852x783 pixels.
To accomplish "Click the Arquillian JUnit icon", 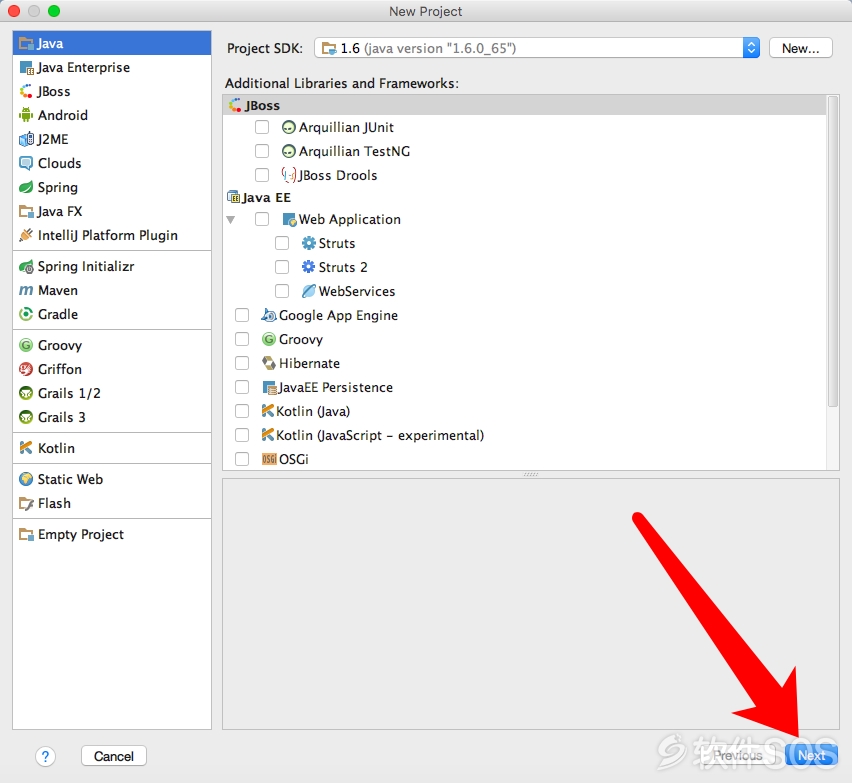I will pos(289,127).
